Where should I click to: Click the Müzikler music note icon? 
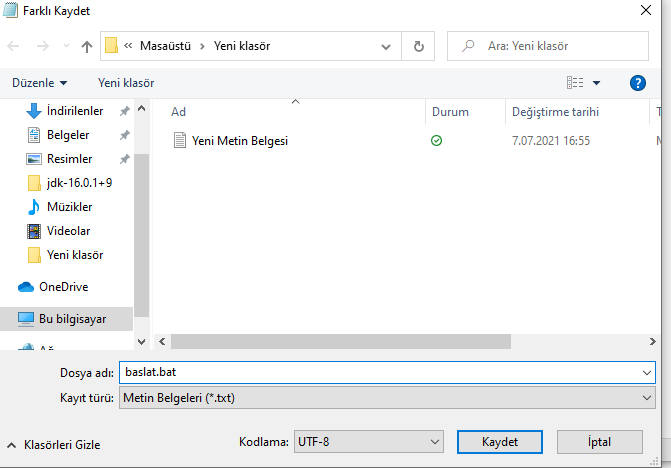[x=33, y=207]
